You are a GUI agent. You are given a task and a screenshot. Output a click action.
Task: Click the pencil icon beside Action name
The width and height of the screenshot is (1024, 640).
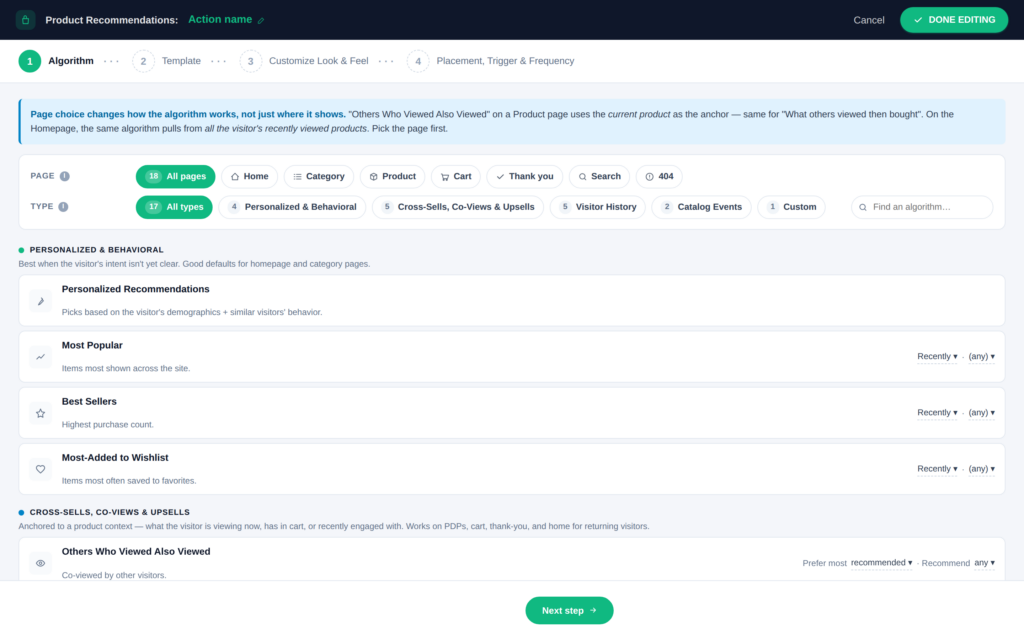click(261, 20)
